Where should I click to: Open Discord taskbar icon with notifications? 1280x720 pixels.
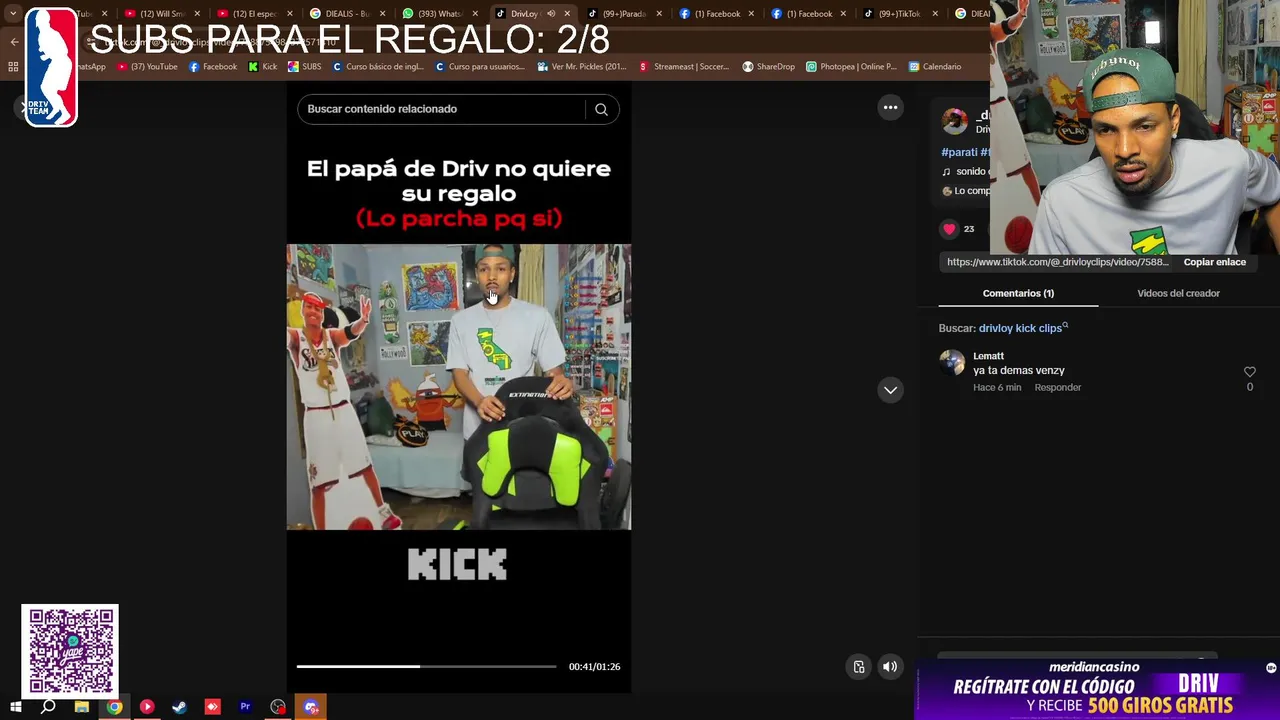[311, 707]
